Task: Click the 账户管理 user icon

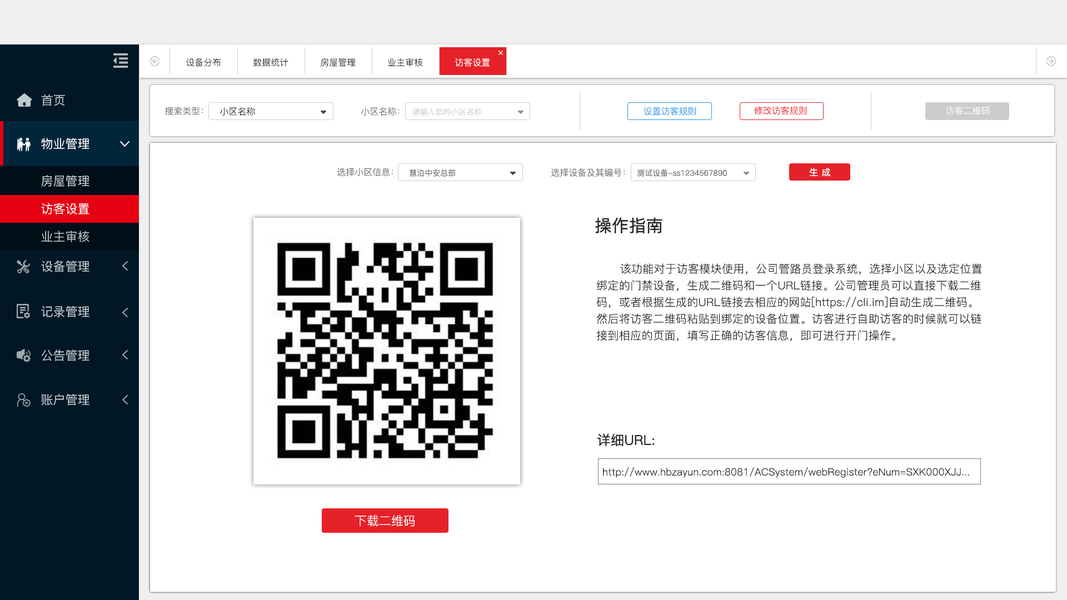Action: 24,400
